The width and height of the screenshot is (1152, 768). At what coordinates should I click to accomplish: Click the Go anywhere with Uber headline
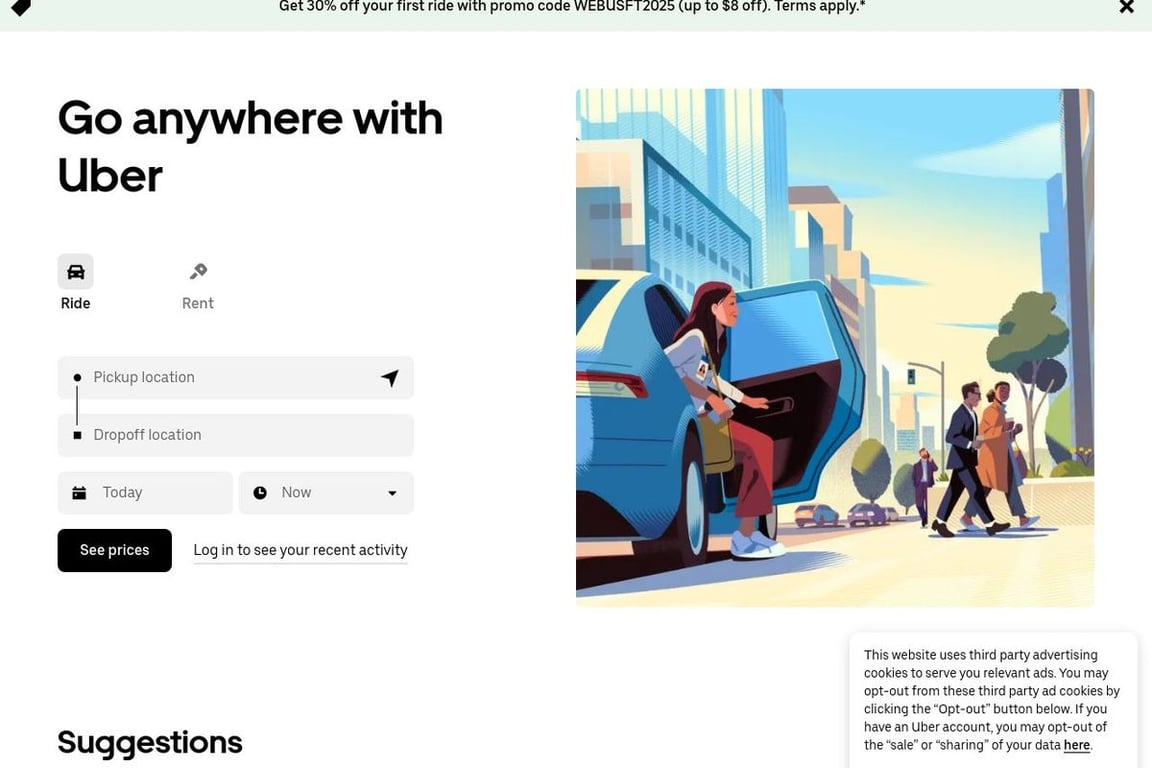click(x=251, y=147)
